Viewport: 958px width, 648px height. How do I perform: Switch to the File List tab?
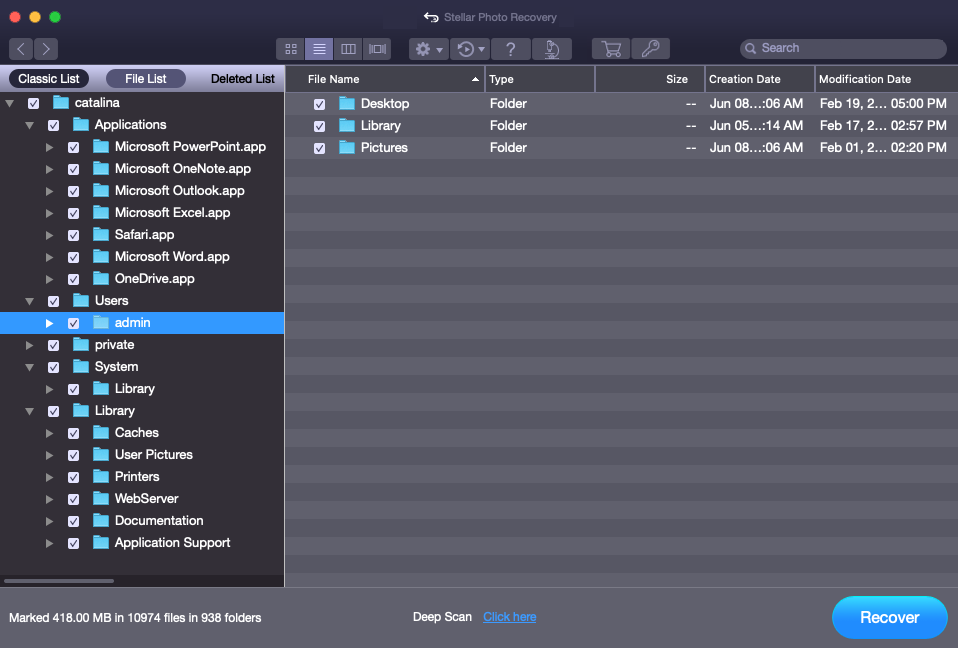[x=145, y=78]
